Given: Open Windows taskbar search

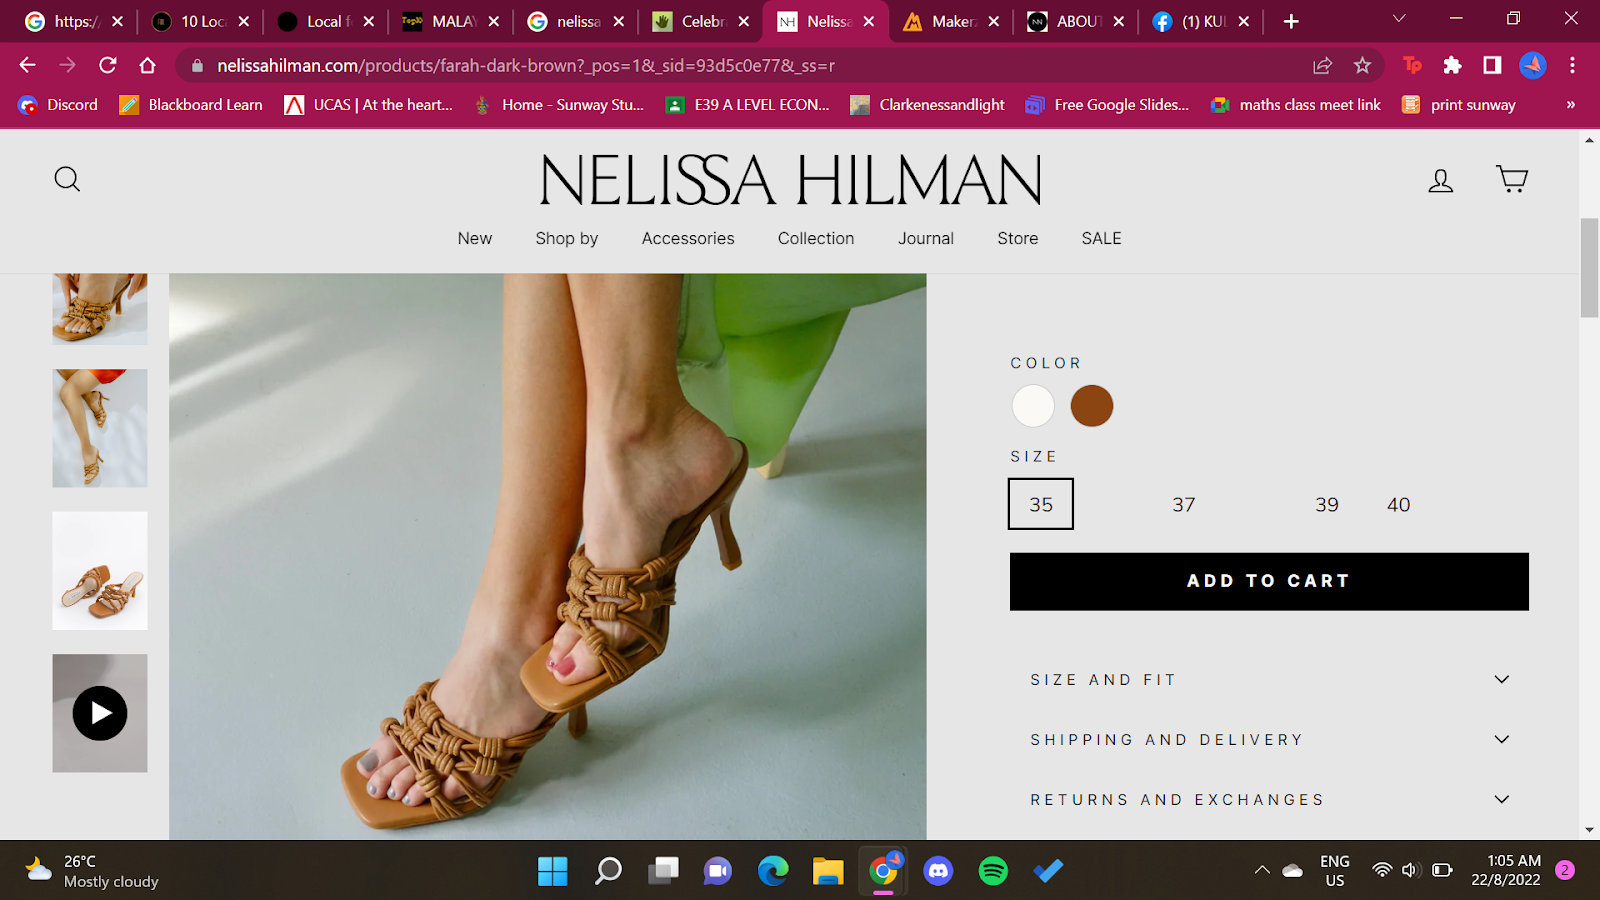Looking at the screenshot, I should (x=608, y=871).
